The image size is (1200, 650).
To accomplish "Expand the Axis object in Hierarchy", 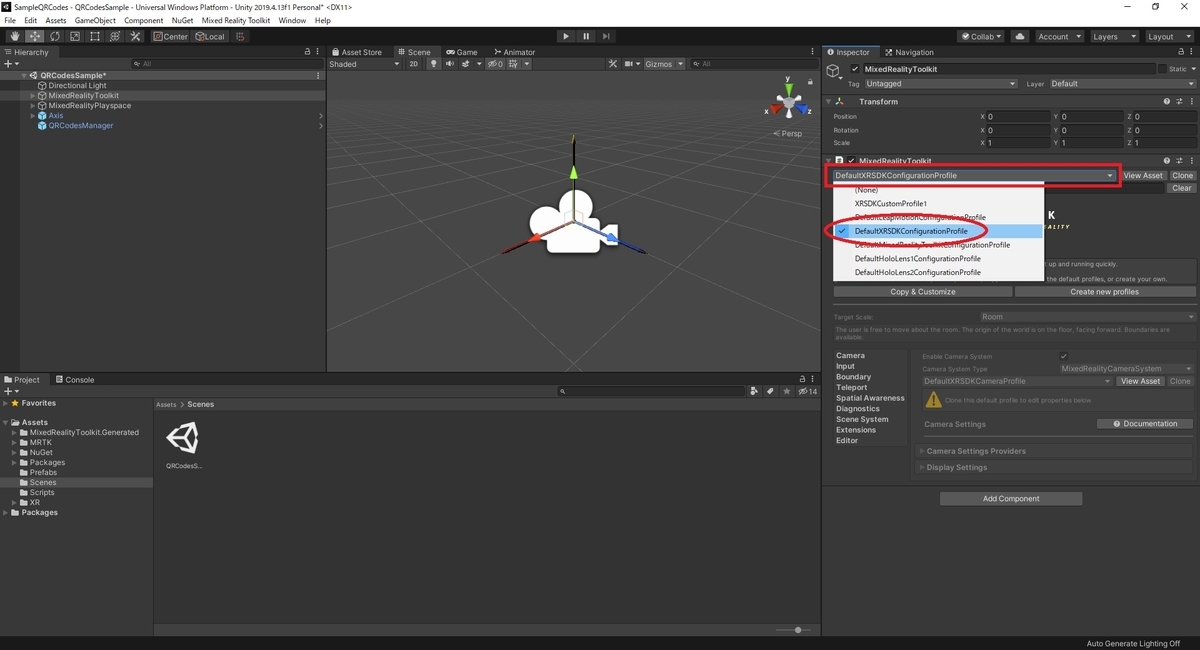I will tap(33, 116).
